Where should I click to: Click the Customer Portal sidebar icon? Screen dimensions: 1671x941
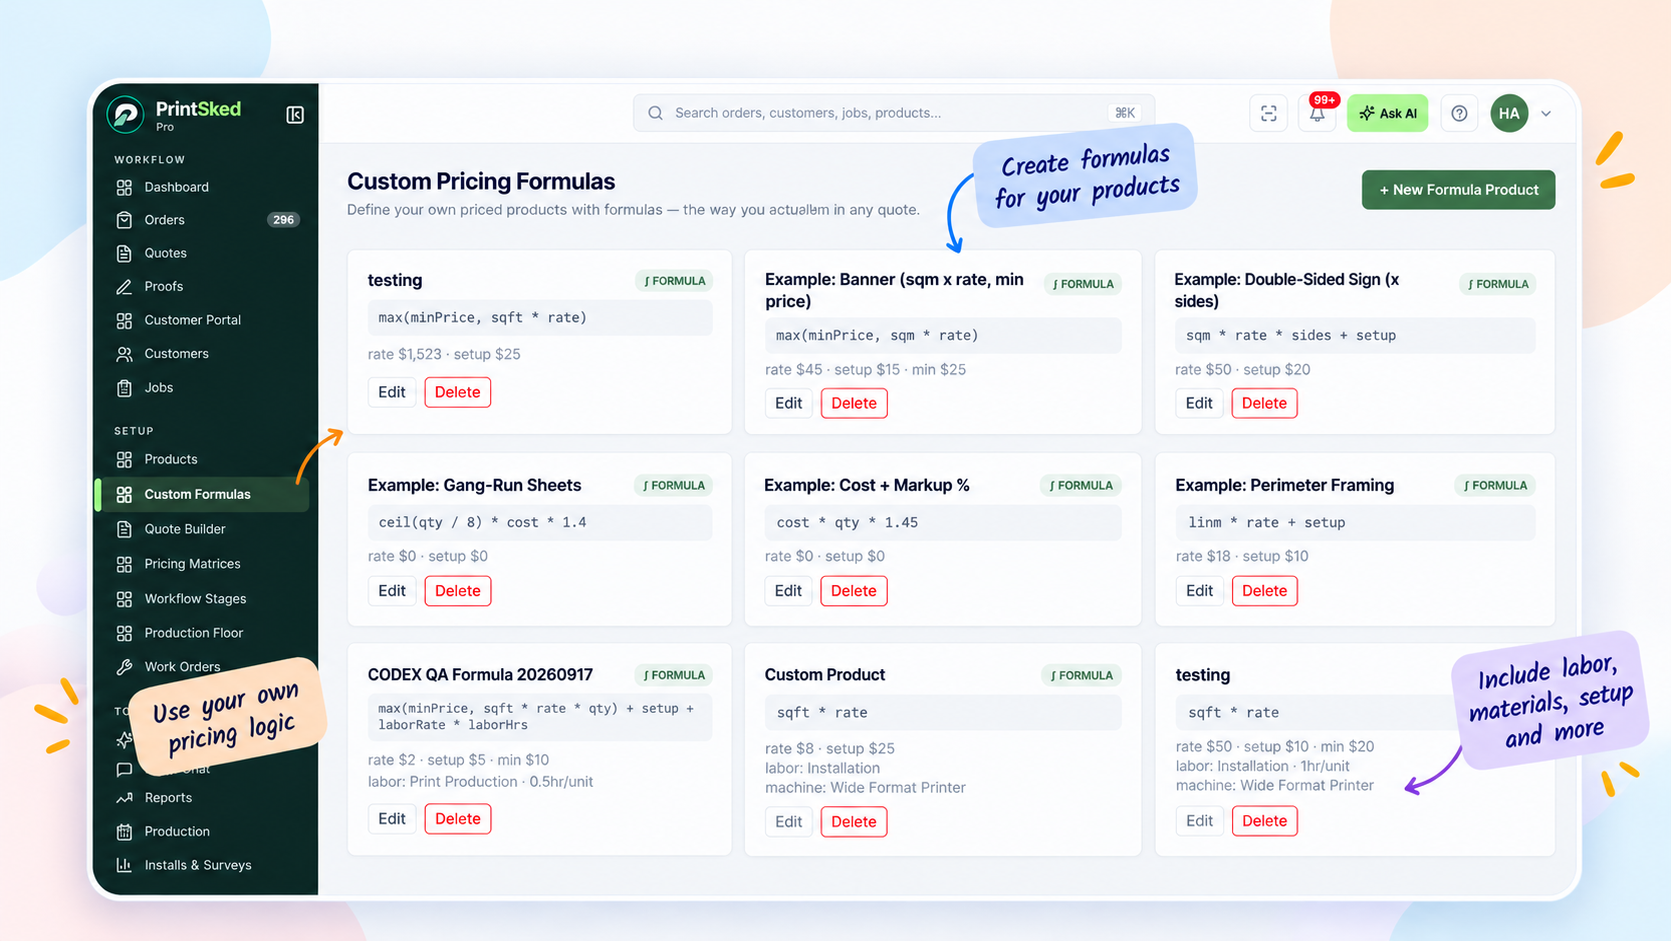coord(124,320)
